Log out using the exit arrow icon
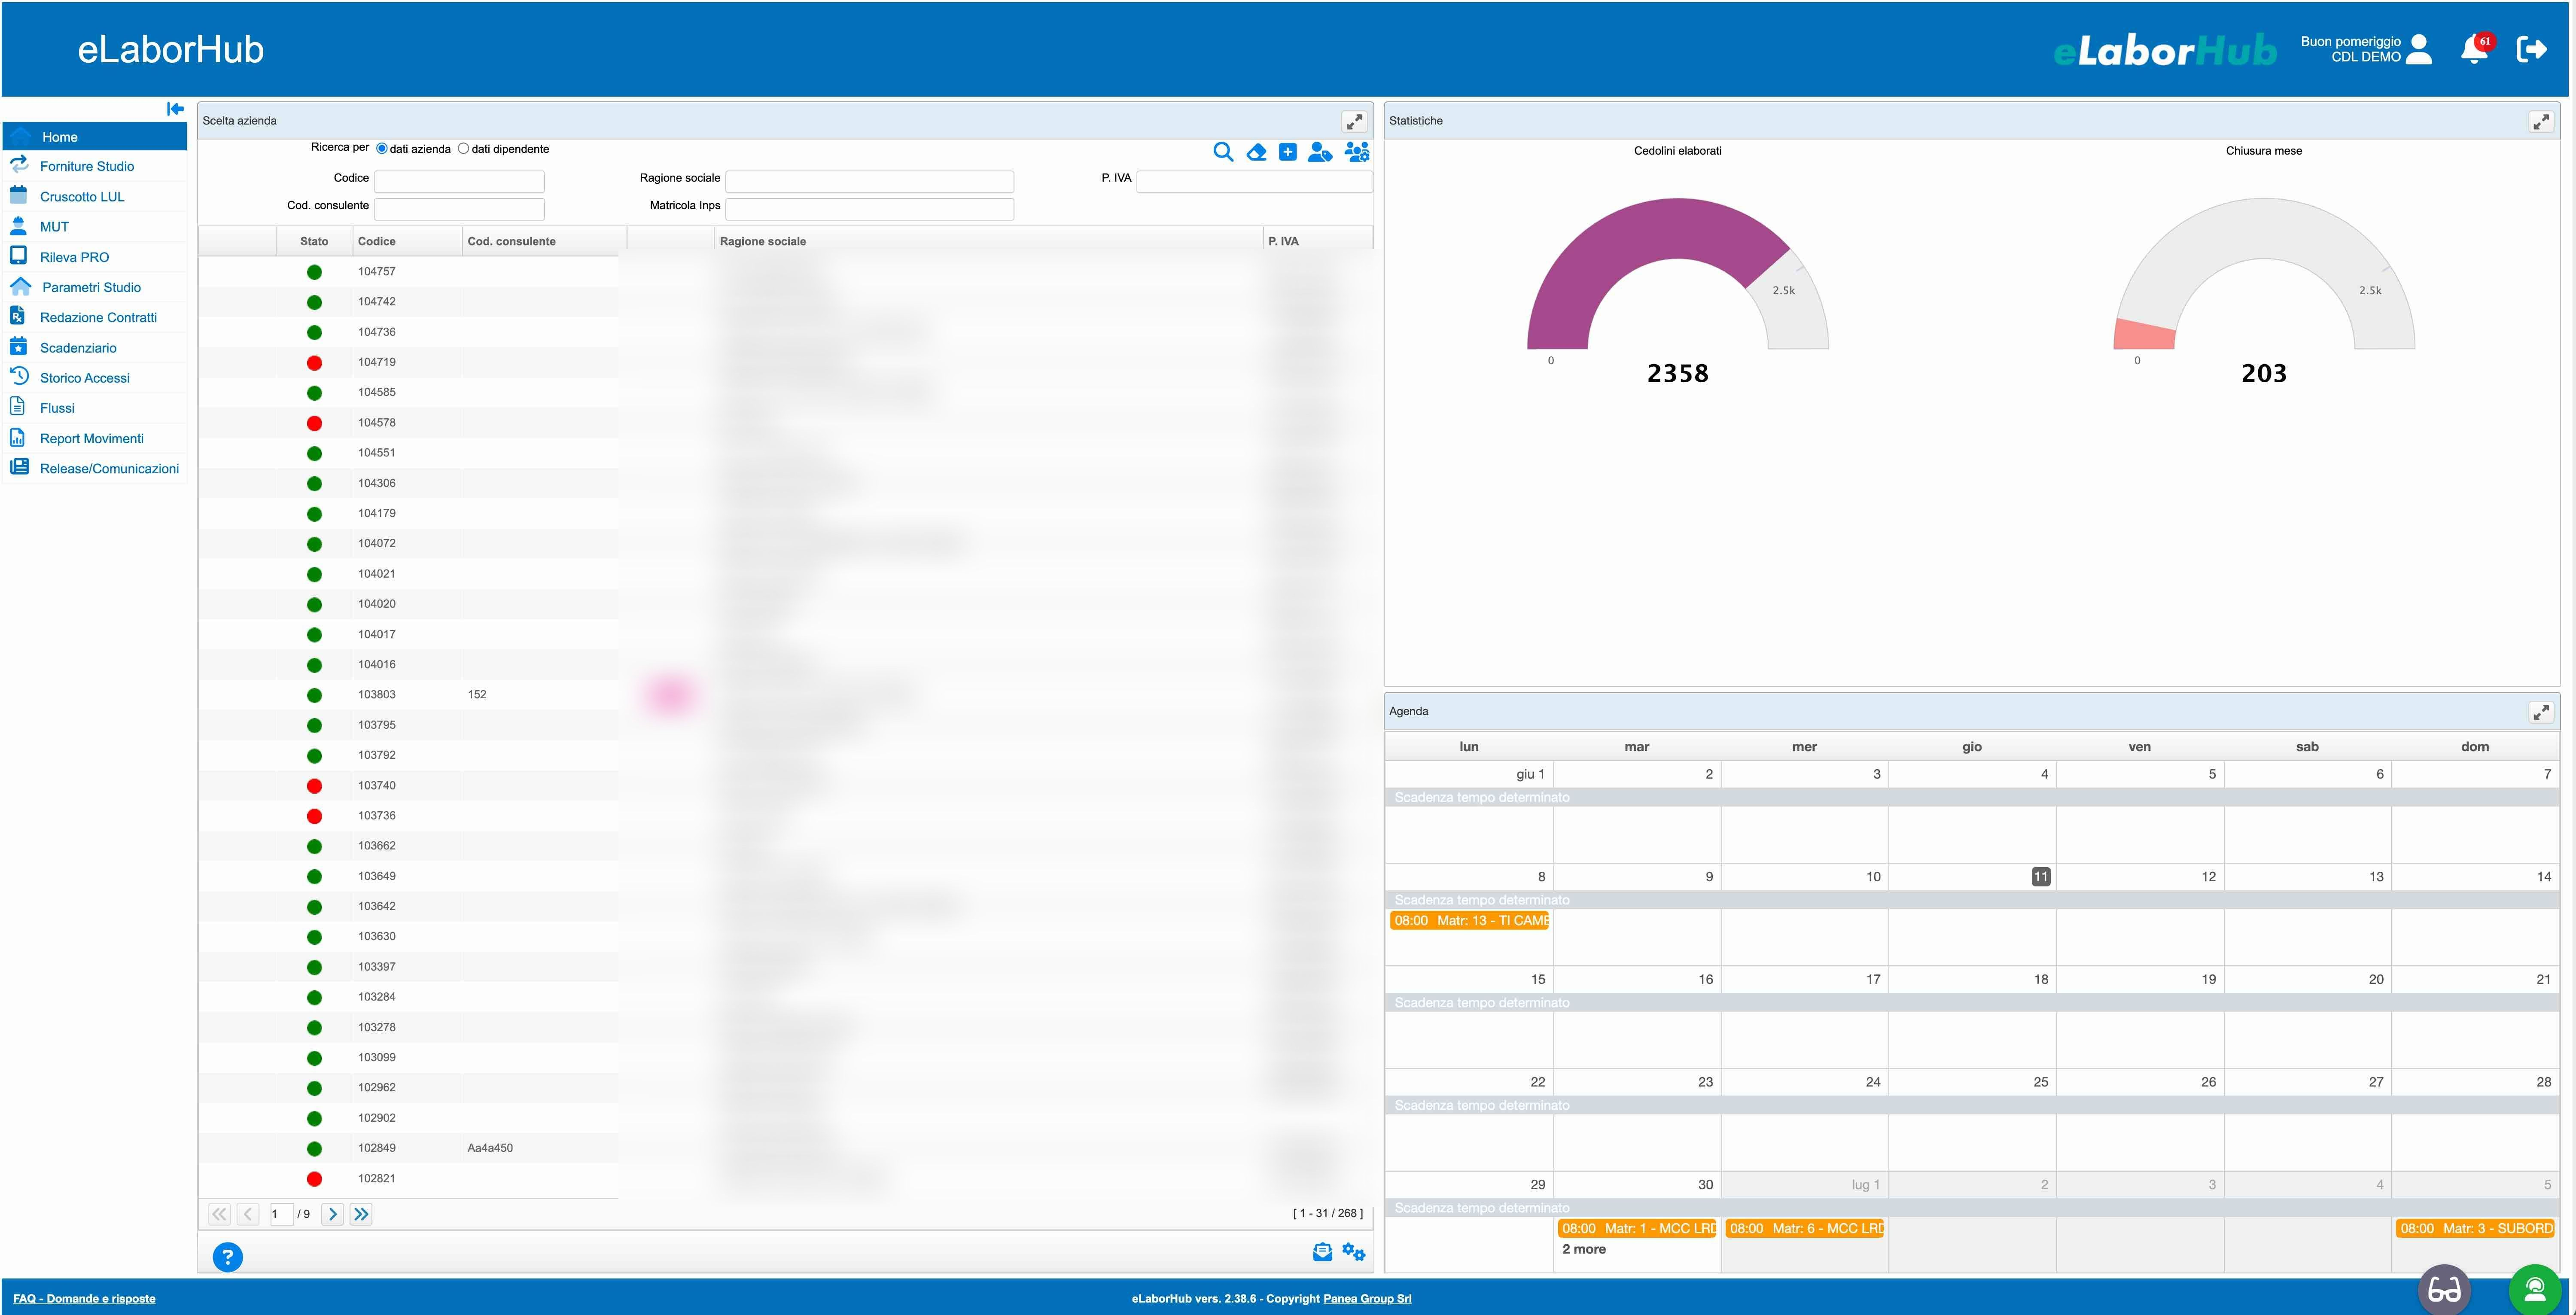The image size is (2576, 1315). point(2531,49)
